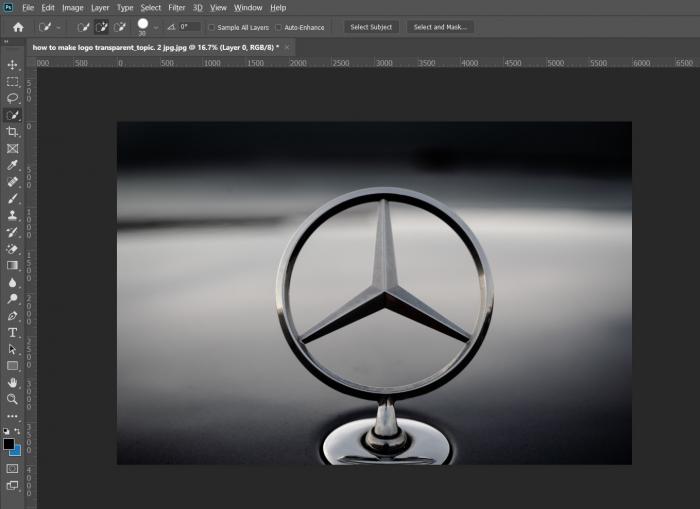Open the Edit Toolbar three-dots menu
This screenshot has height=509, width=700.
(12, 416)
